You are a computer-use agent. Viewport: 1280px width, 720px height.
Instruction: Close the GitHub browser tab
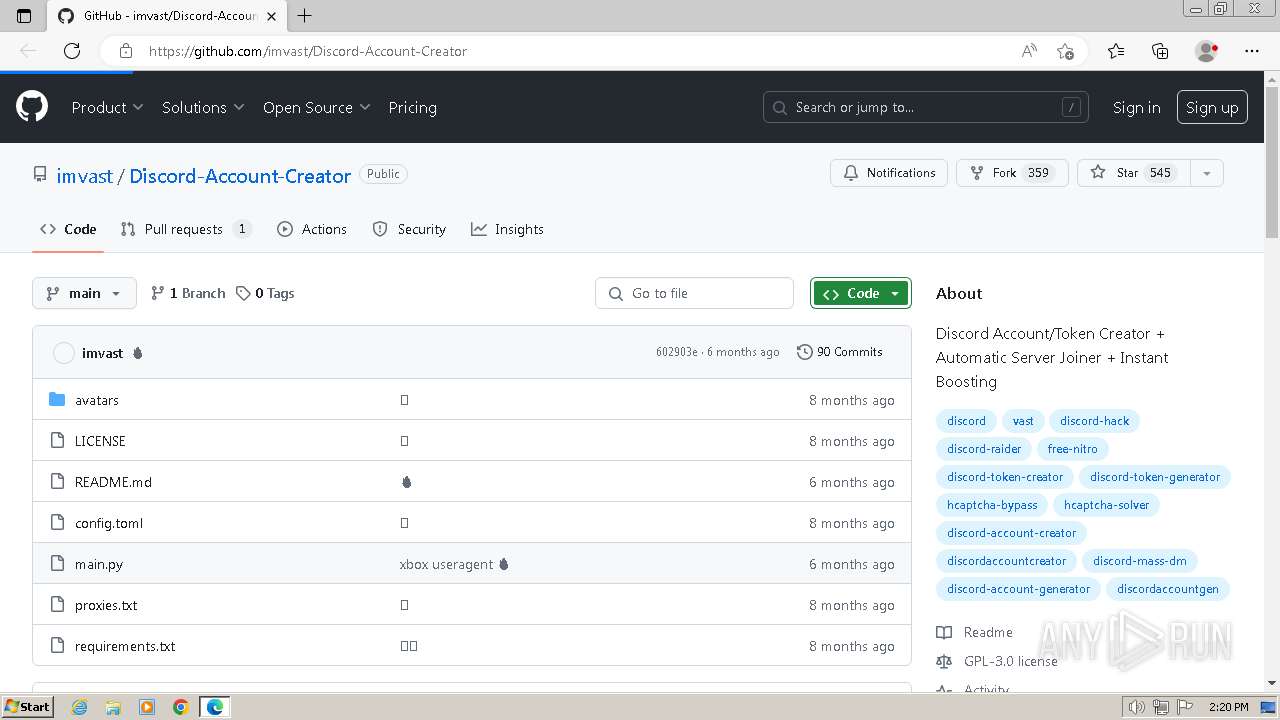tap(271, 16)
